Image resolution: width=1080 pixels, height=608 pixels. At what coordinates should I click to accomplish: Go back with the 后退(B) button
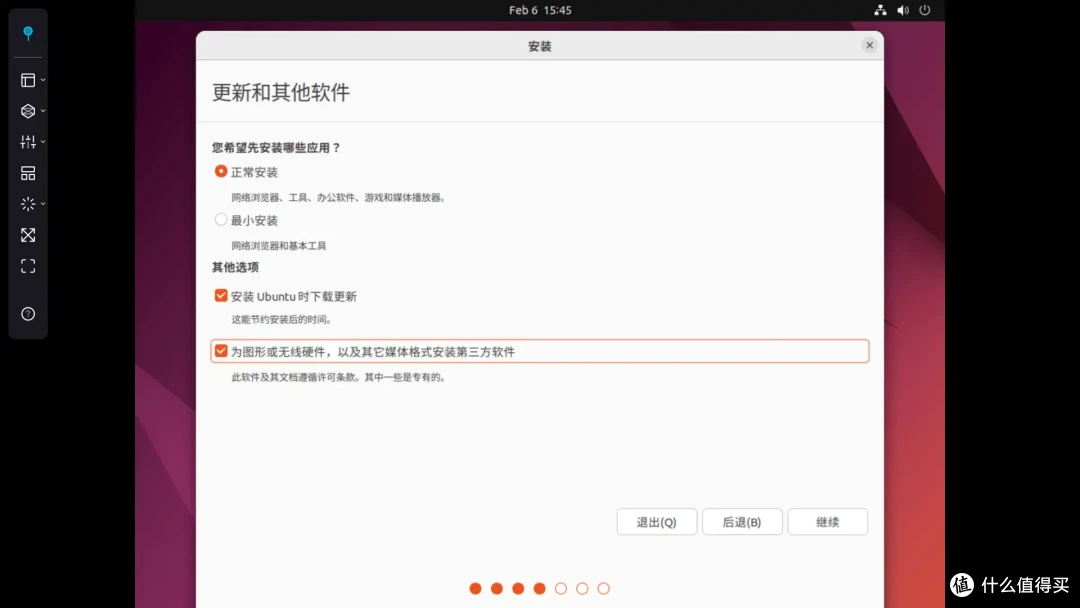click(x=742, y=521)
